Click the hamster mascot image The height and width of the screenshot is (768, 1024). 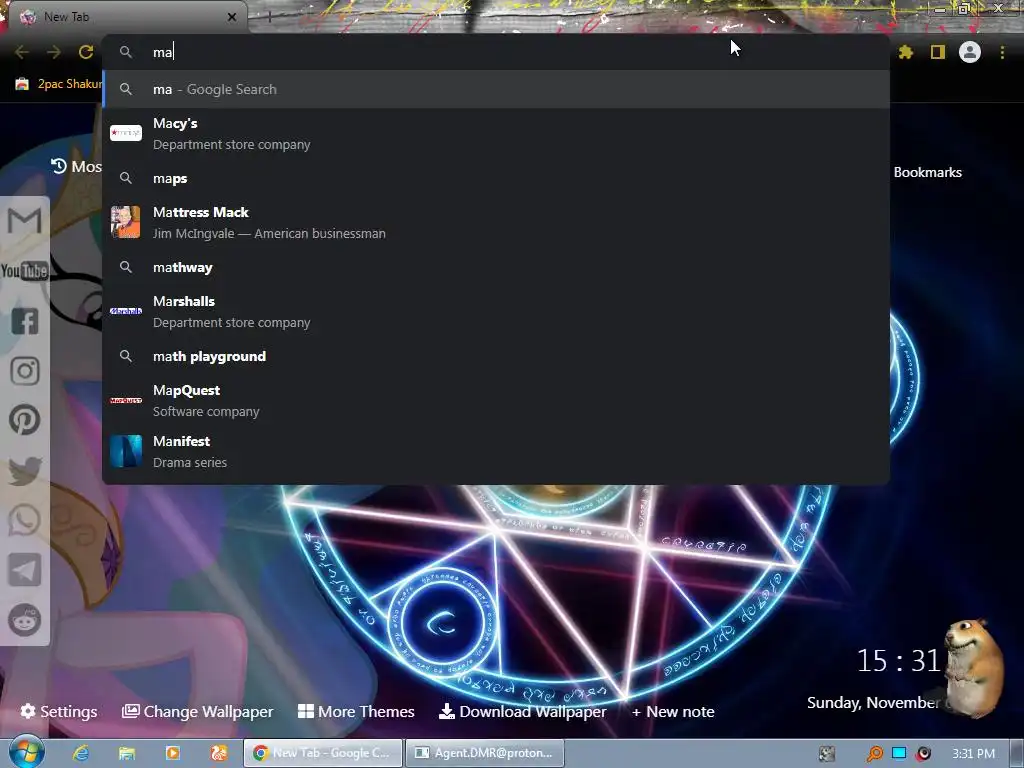click(974, 667)
